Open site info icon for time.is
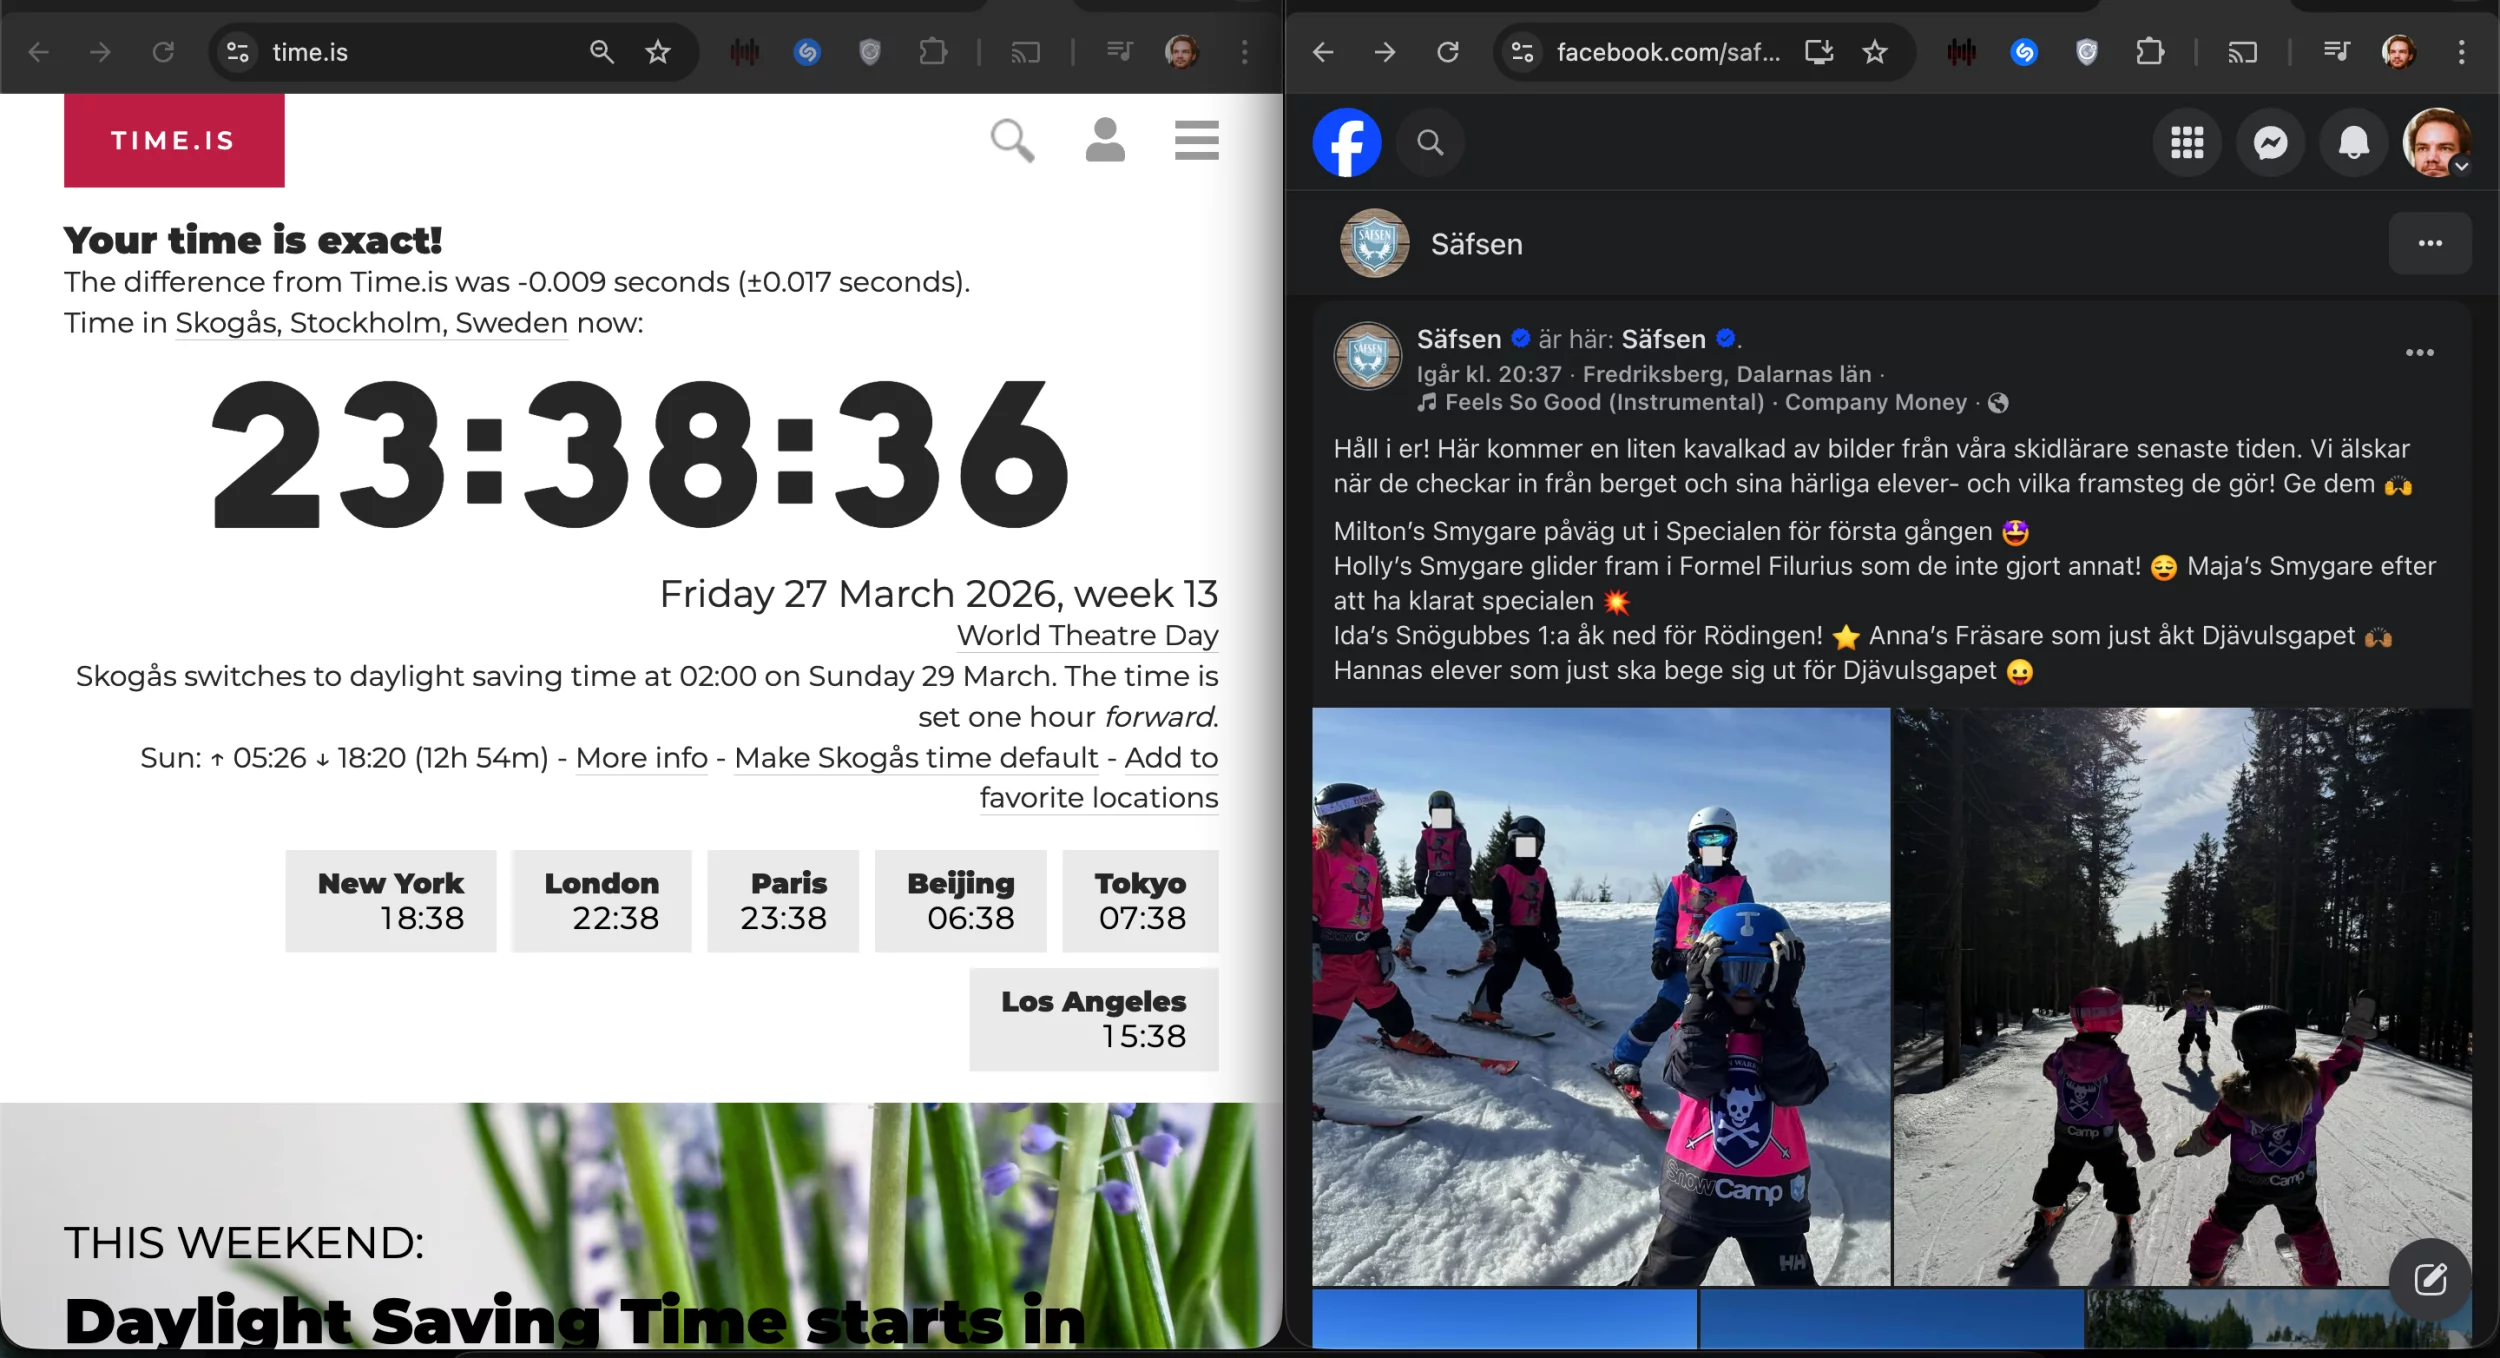Screen dimensions: 2500x1358 pyautogui.click(x=237, y=52)
